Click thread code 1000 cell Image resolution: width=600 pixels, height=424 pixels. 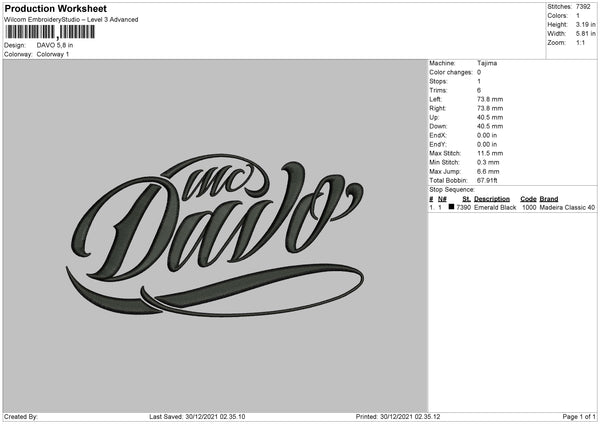pos(529,208)
